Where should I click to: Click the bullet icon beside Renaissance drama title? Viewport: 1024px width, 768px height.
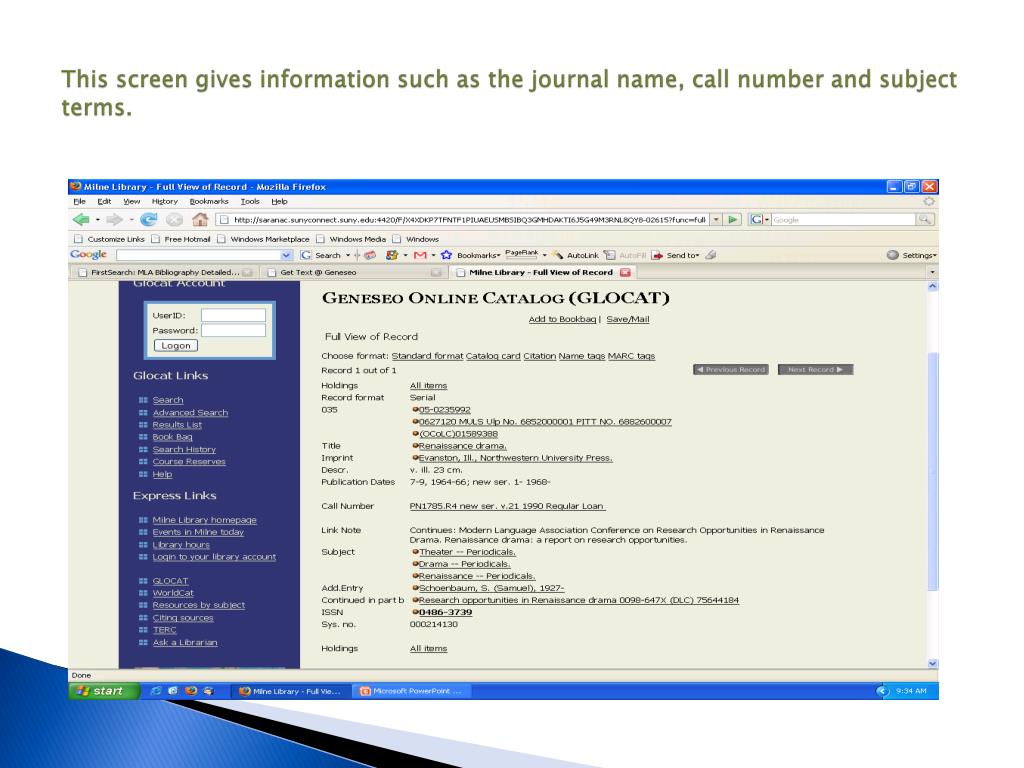[415, 445]
